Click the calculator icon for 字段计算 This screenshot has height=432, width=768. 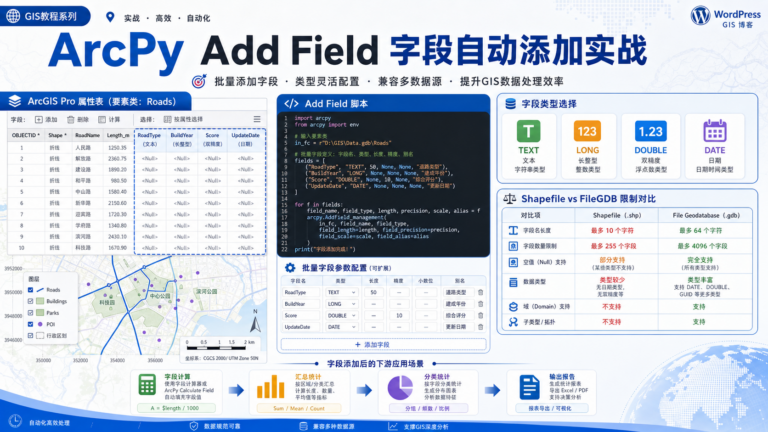[147, 384]
